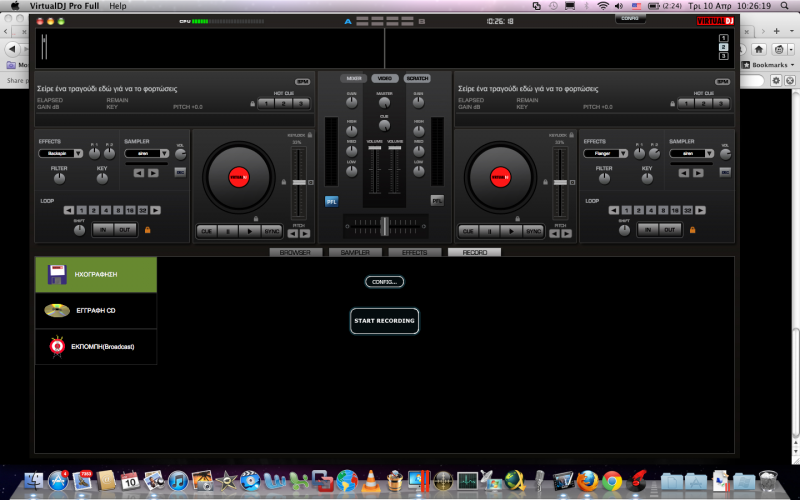Toggle the right deck orange loop lock
This screenshot has height=500, width=800.
pos(692,230)
